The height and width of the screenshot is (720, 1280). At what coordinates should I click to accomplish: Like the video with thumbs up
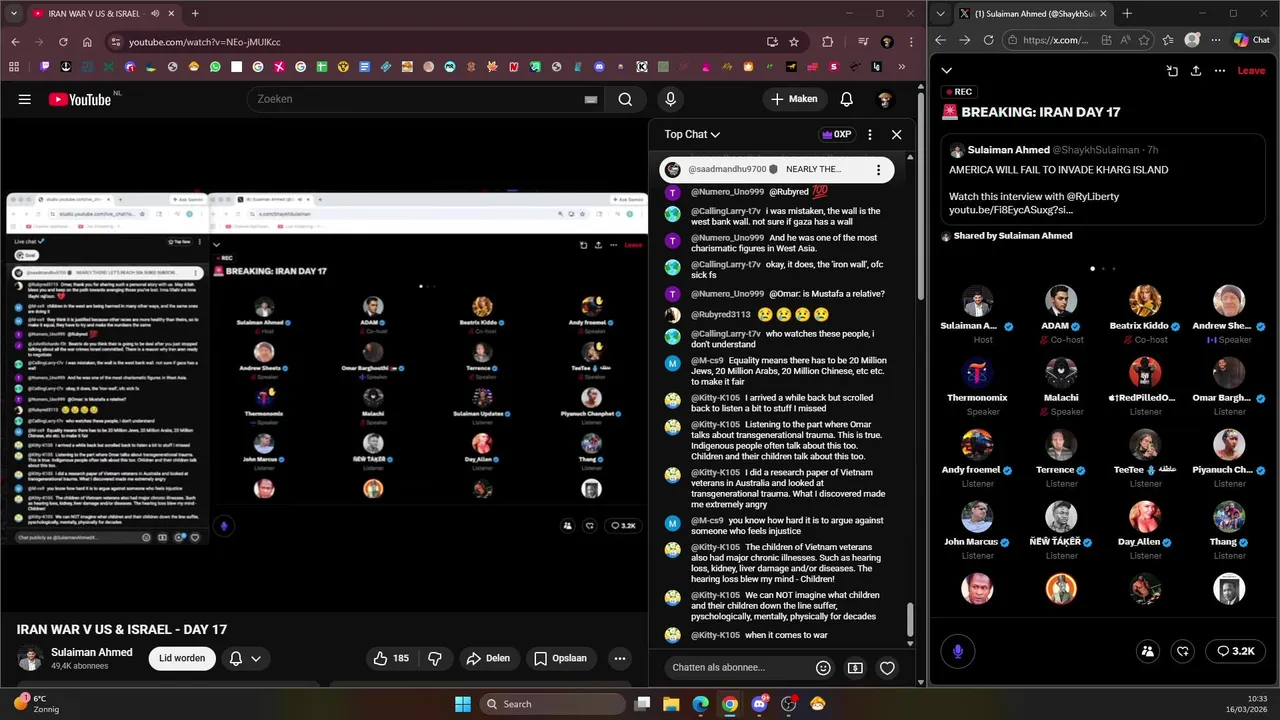(391, 658)
